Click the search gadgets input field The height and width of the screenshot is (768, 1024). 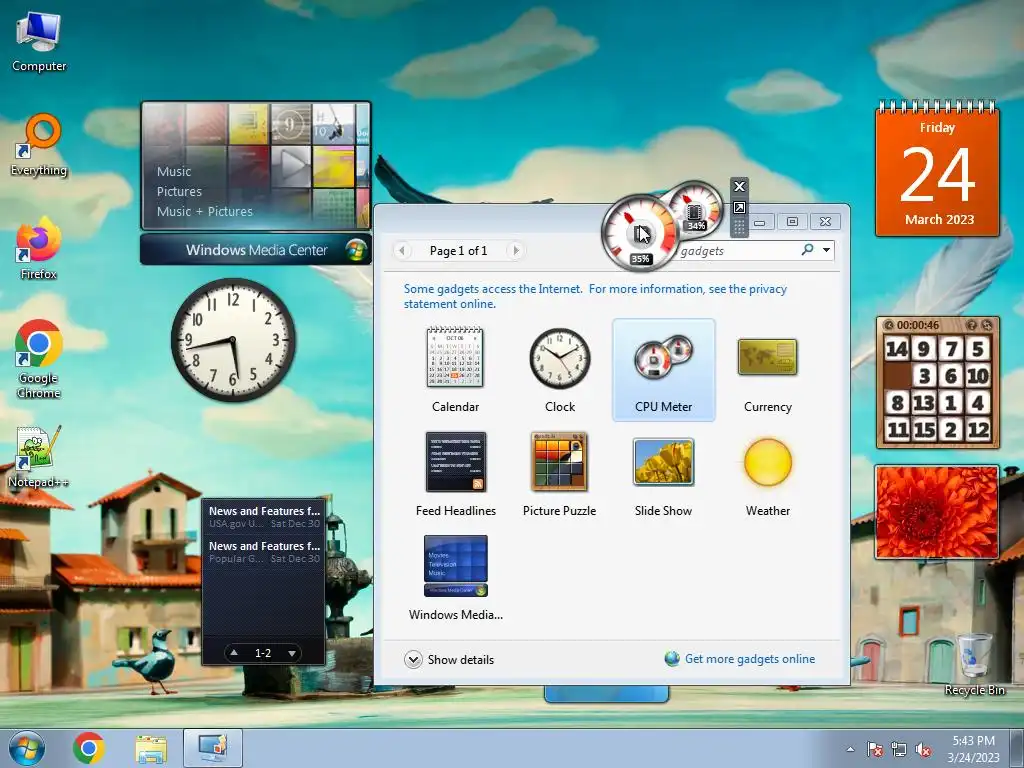pos(738,251)
